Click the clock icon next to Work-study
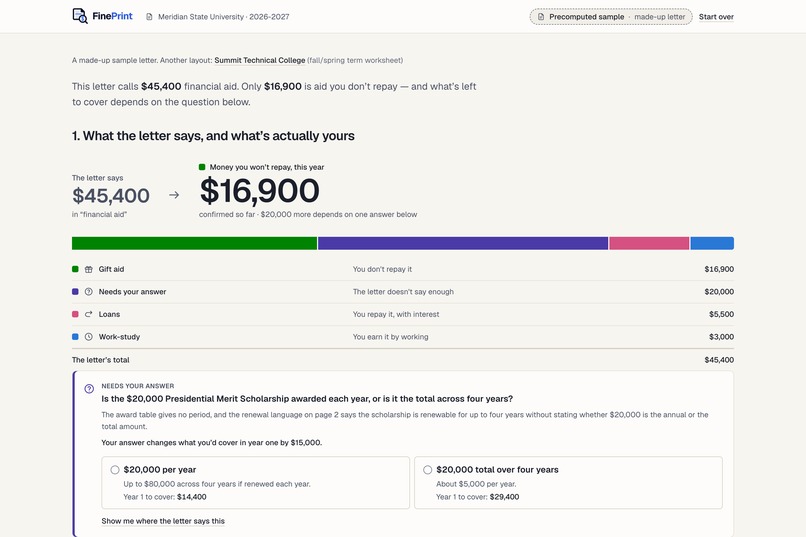Viewport: 806px width, 537px height. [88, 337]
